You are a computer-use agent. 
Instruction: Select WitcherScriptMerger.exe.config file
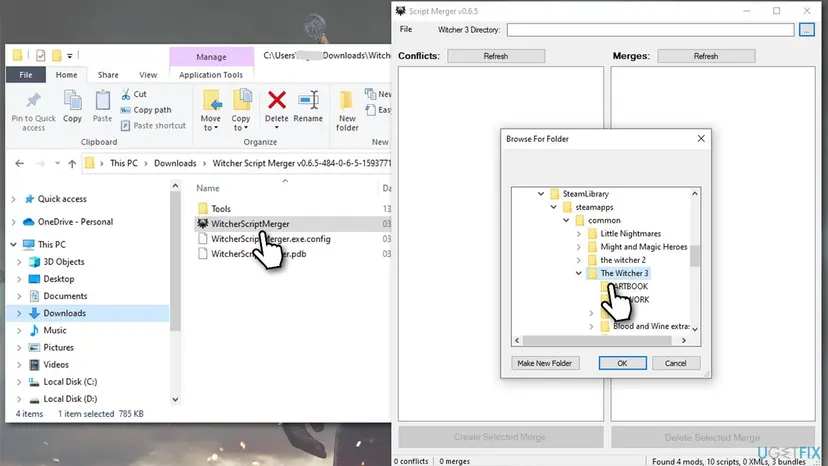270,239
